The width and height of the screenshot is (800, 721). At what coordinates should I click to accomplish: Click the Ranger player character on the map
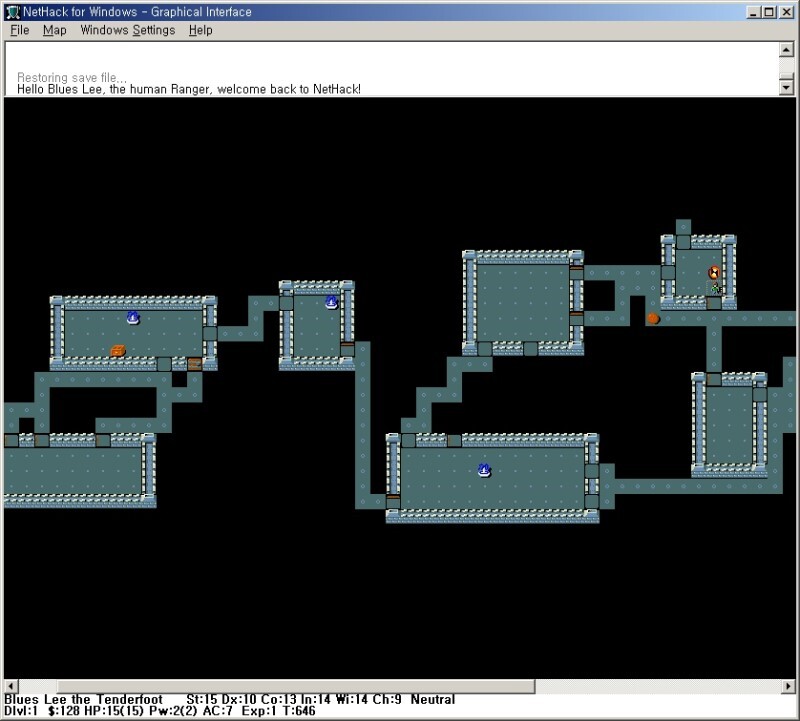click(x=714, y=288)
